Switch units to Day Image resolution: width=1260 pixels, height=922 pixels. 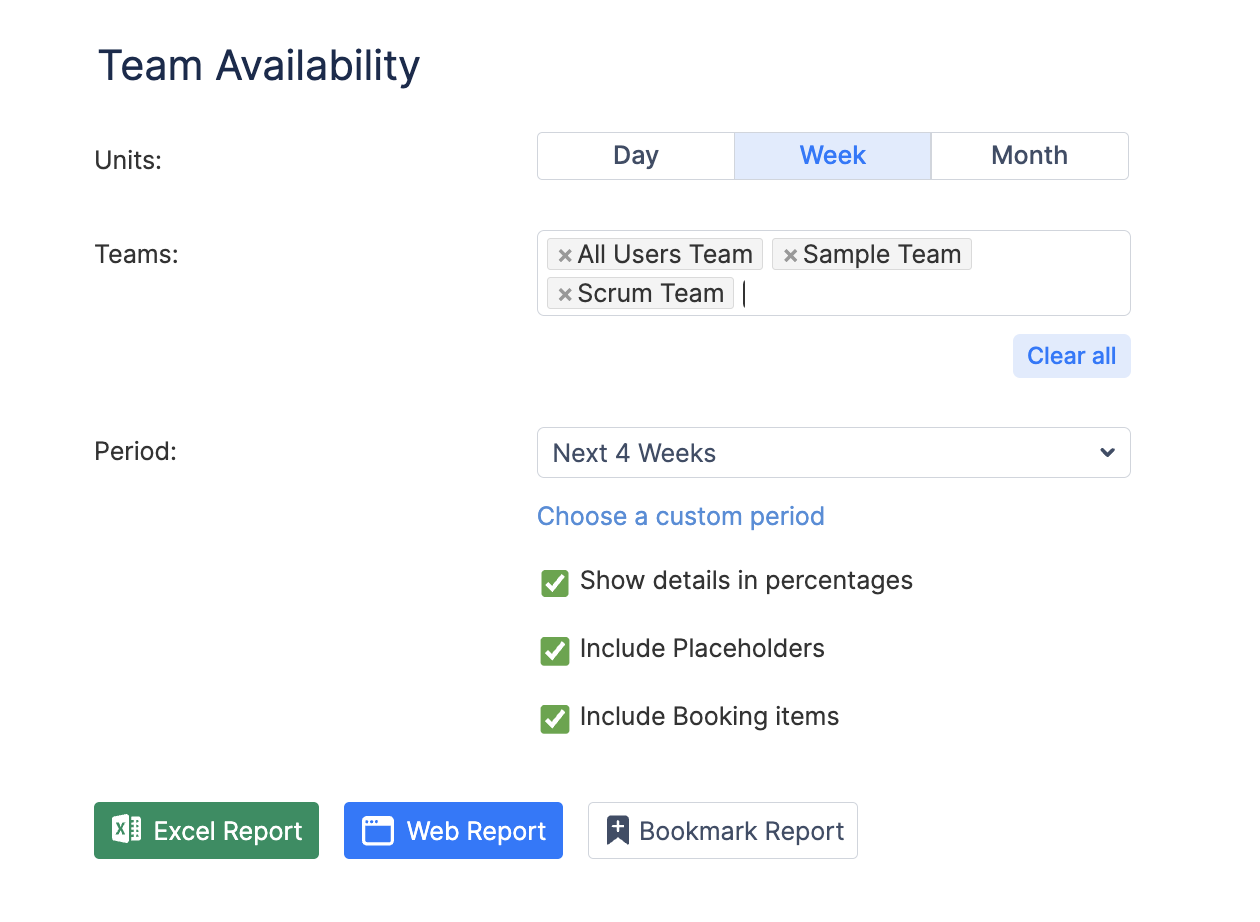pyautogui.click(x=636, y=156)
